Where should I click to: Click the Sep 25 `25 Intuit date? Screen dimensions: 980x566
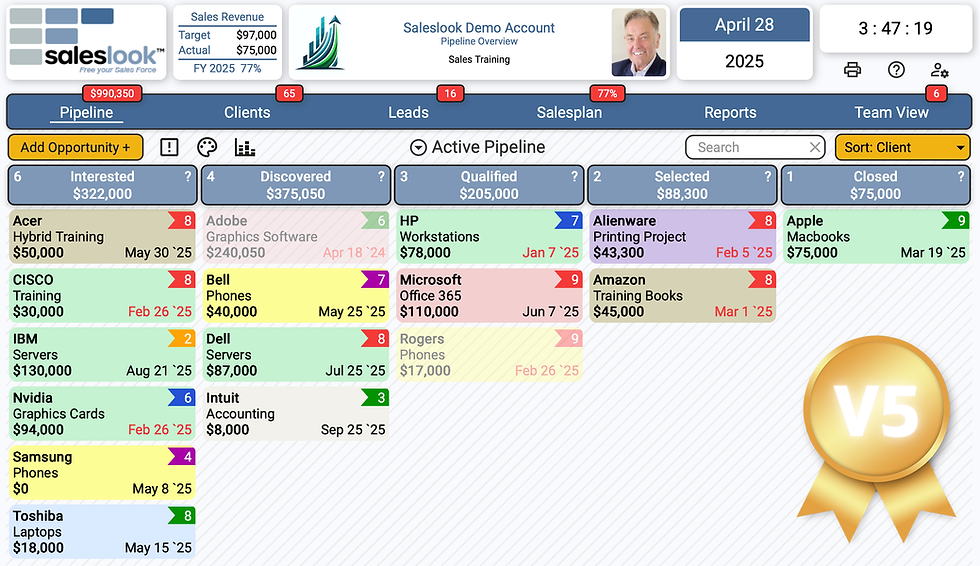pyautogui.click(x=353, y=430)
